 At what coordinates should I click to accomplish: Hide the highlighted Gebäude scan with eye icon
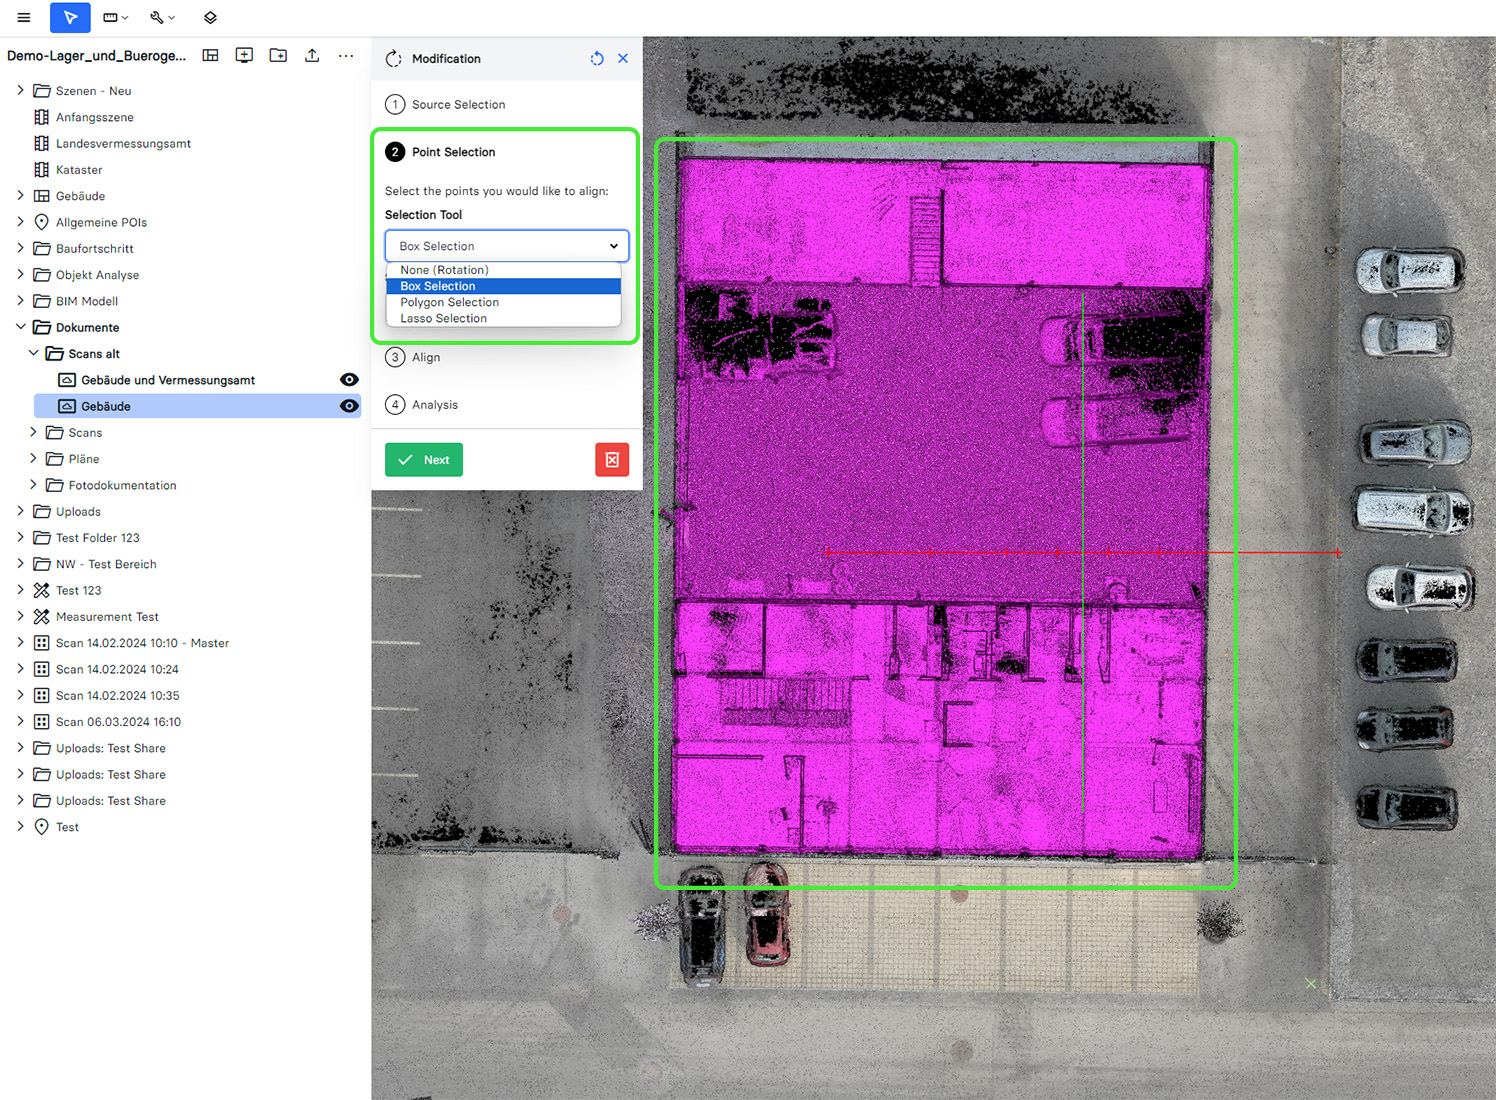(349, 406)
